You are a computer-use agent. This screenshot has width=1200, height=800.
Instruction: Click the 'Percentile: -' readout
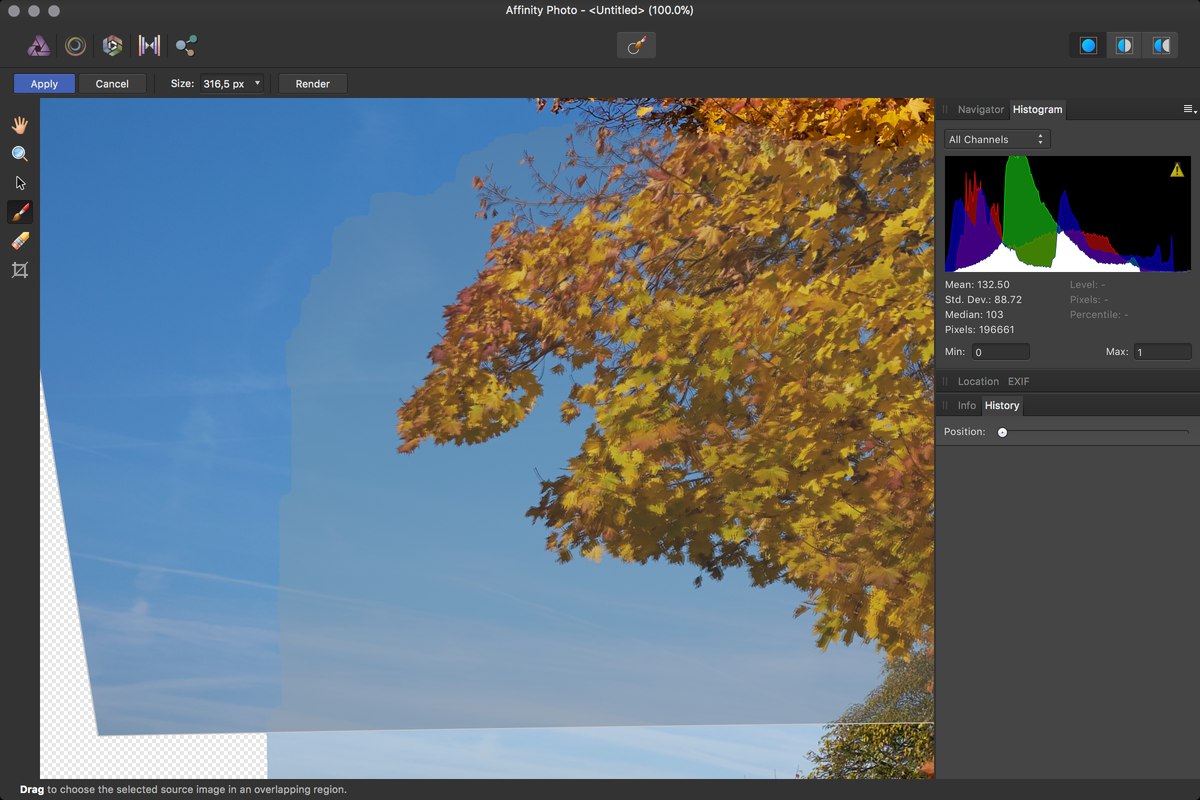(1097, 315)
